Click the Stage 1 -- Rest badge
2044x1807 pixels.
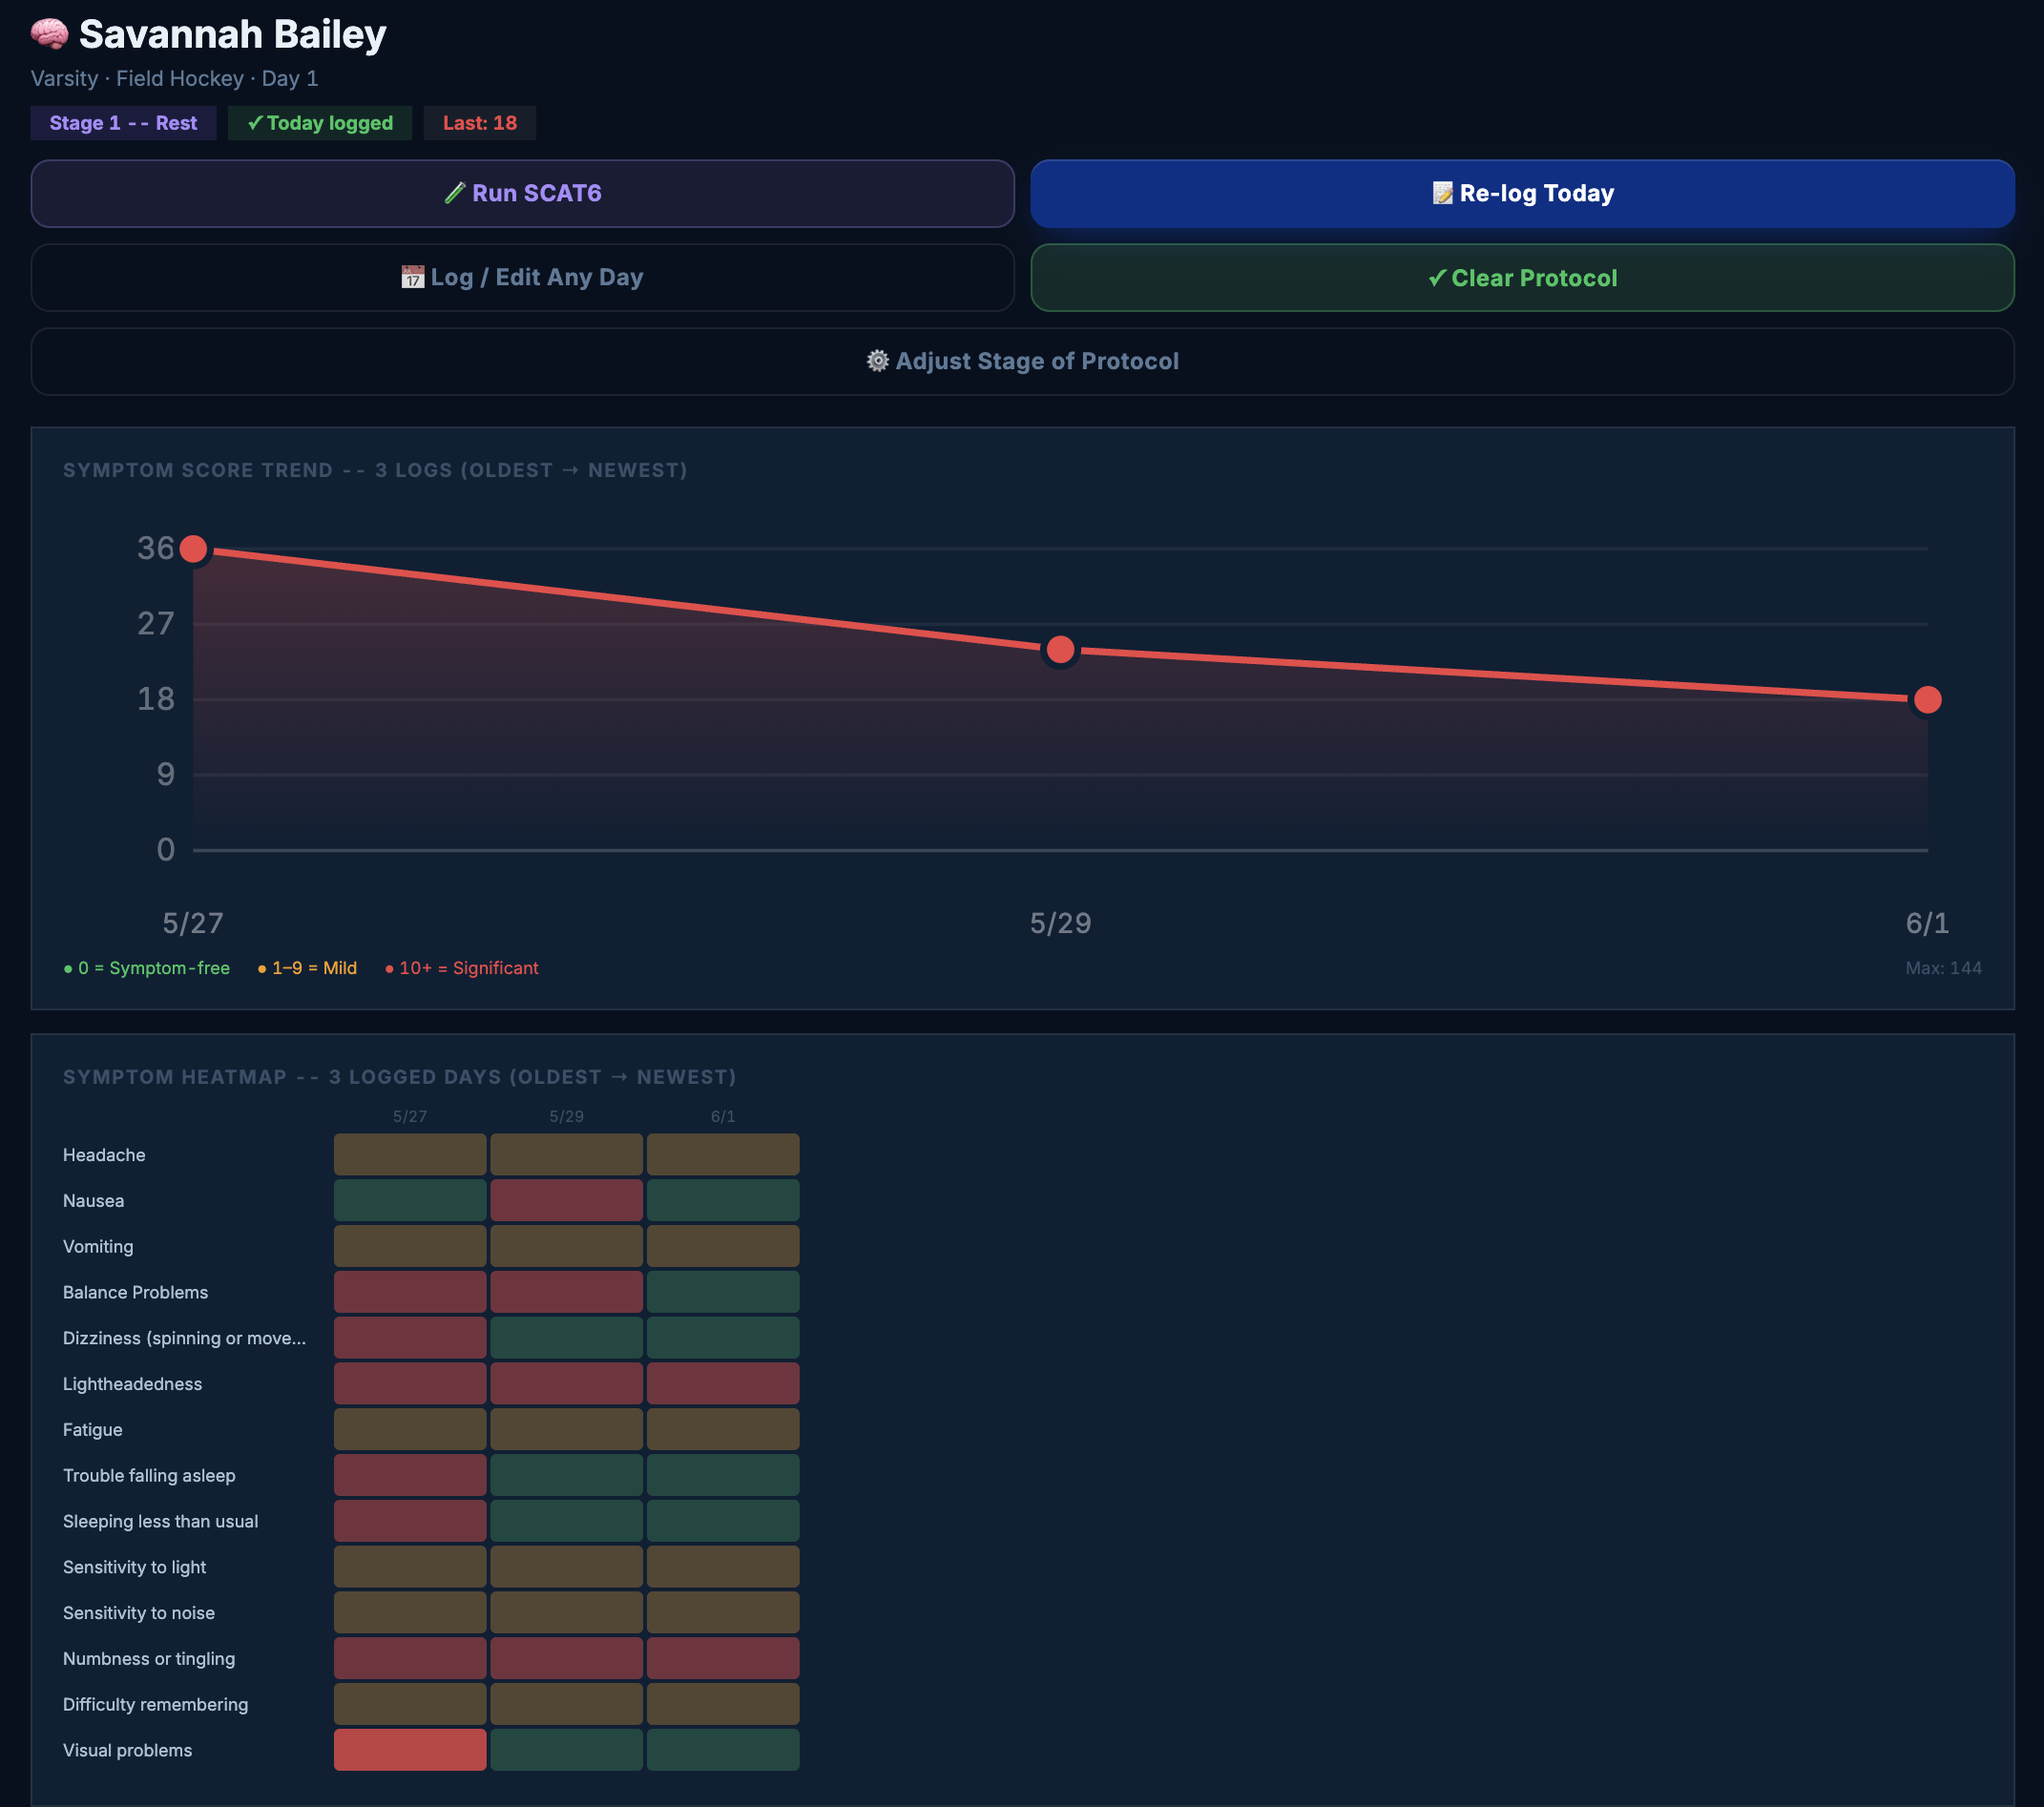coord(123,123)
